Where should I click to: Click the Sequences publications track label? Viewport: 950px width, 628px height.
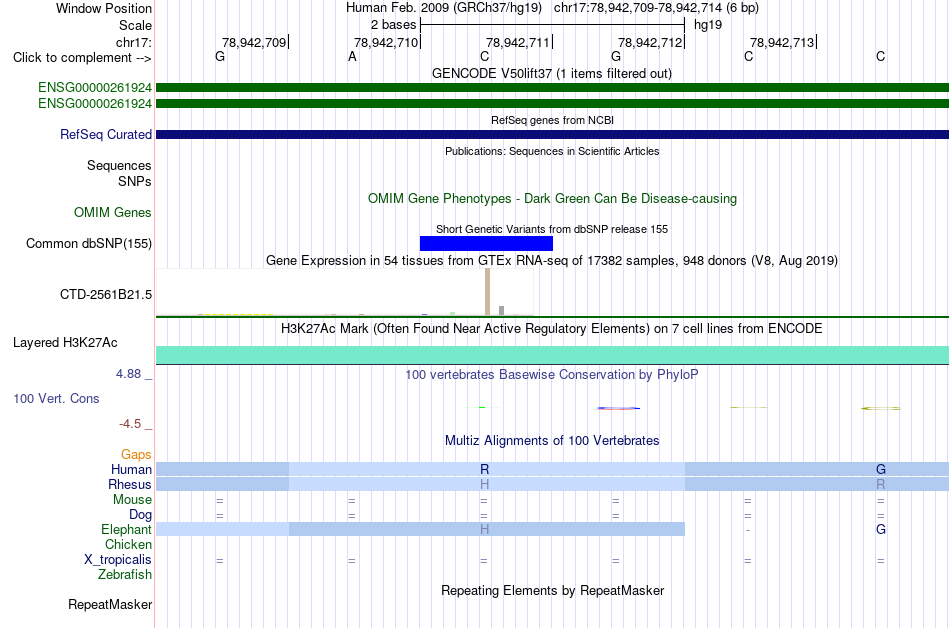(x=119, y=165)
